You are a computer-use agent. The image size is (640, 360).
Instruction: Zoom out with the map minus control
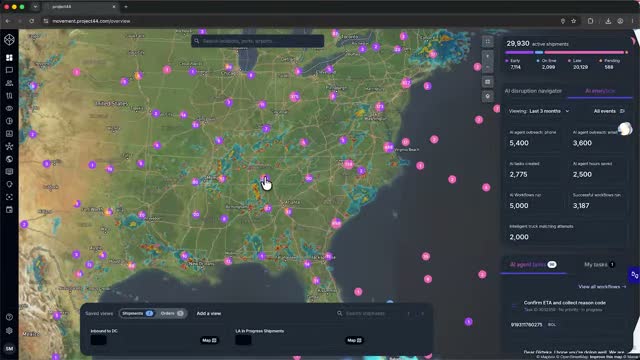(x=487, y=67)
